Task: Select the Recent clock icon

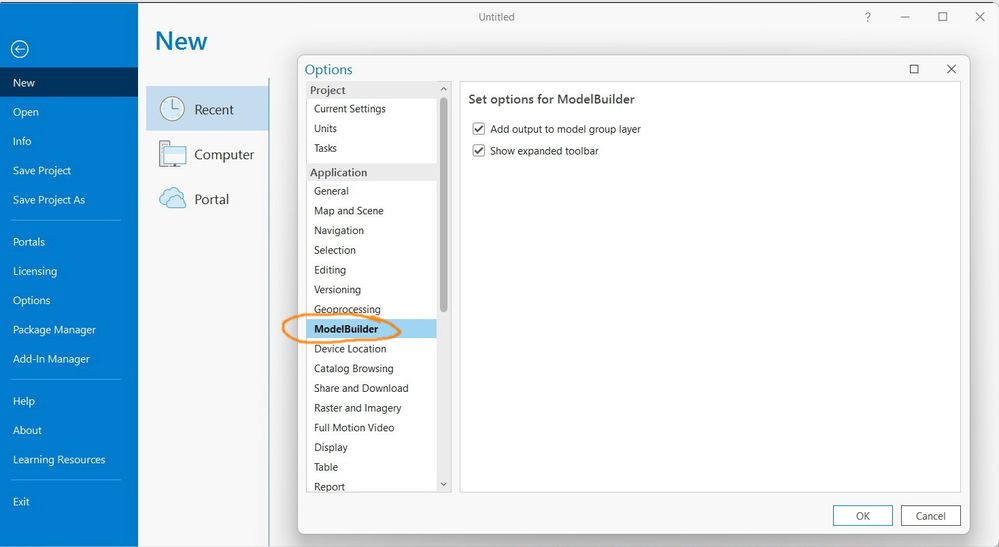Action: point(172,109)
